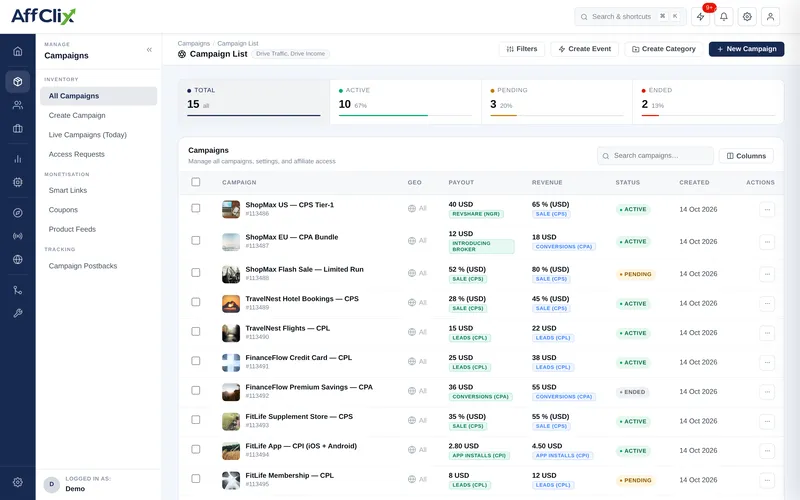This screenshot has height=500, width=800.
Task: Open the bar chart reports icon
Action: 17,159
